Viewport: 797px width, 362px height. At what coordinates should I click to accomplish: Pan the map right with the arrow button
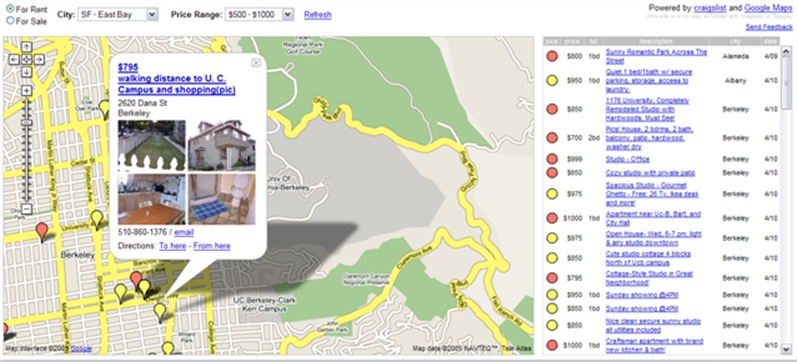coord(39,59)
